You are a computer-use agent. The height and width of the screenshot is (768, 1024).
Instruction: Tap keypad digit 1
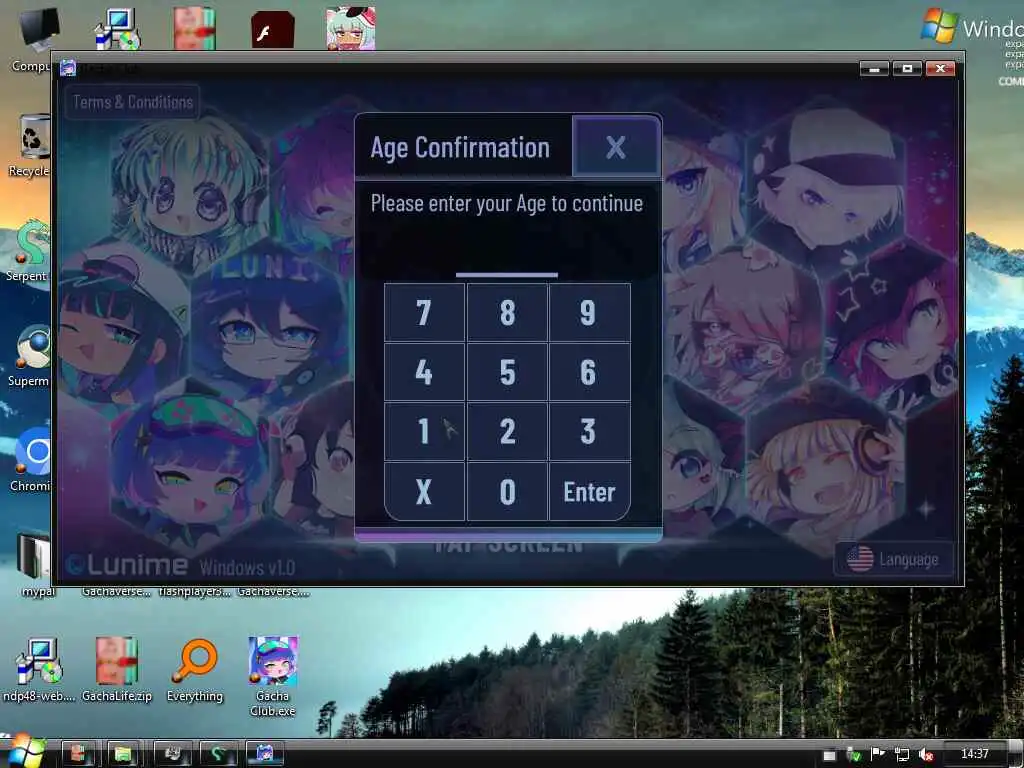[x=424, y=432]
